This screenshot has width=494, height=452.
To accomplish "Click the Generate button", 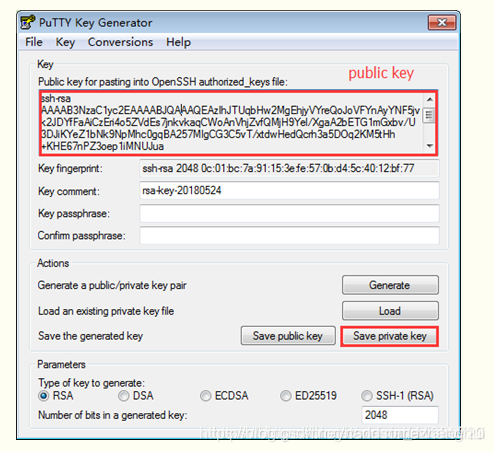I will point(390,285).
